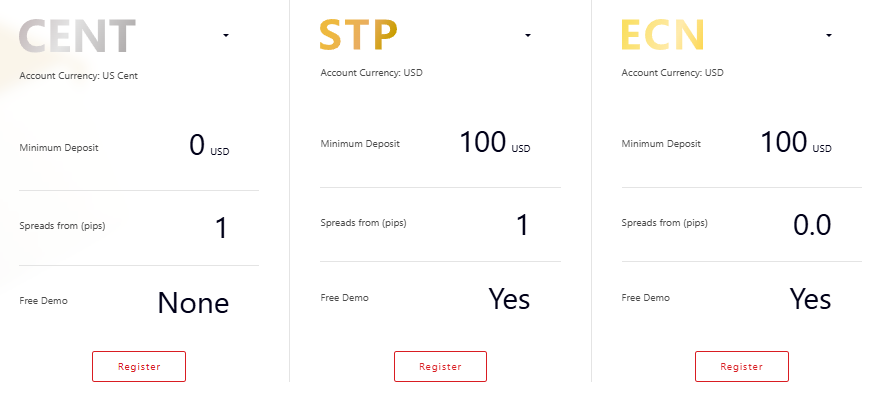Screen dimensions: 871x408
Task: Expand the STP account dropdown arrow
Action: pyautogui.click(x=528, y=36)
